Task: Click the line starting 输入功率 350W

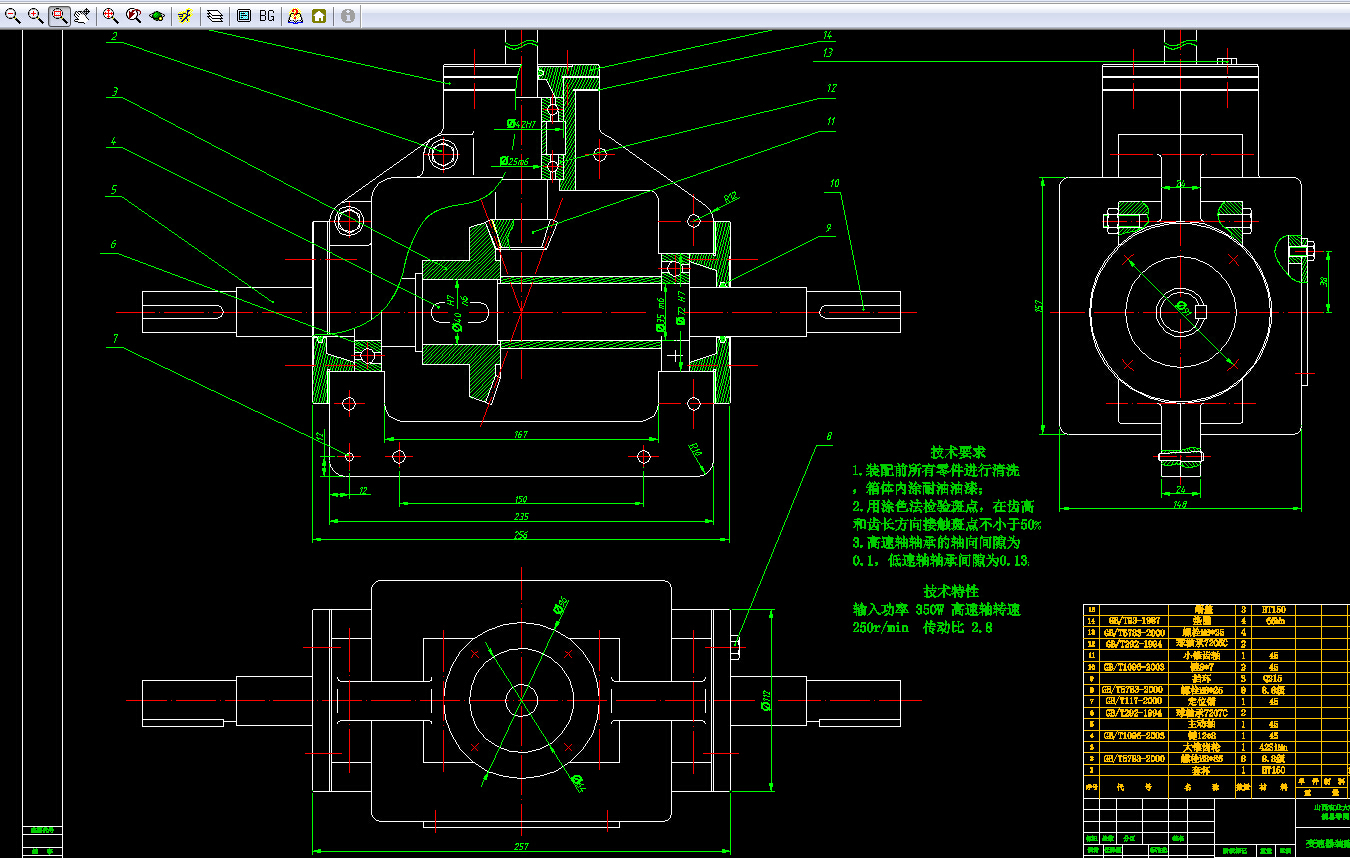Action: tap(937, 609)
